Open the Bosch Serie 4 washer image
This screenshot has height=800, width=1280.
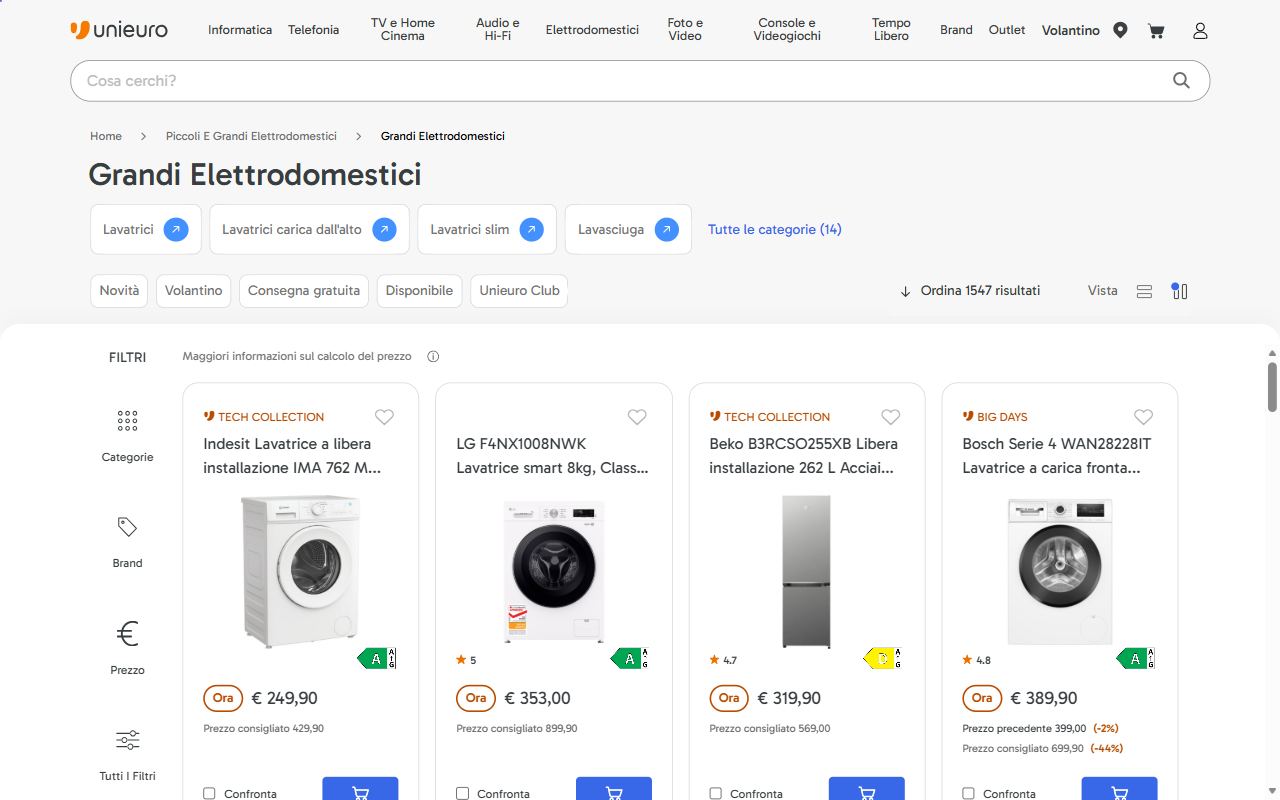point(1059,571)
